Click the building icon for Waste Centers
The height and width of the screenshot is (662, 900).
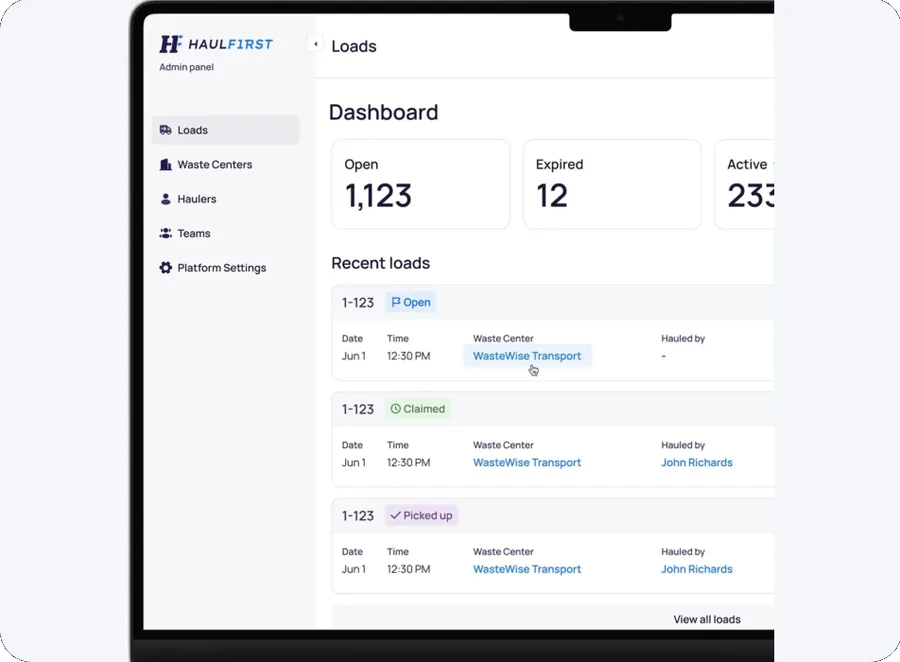pyautogui.click(x=165, y=165)
